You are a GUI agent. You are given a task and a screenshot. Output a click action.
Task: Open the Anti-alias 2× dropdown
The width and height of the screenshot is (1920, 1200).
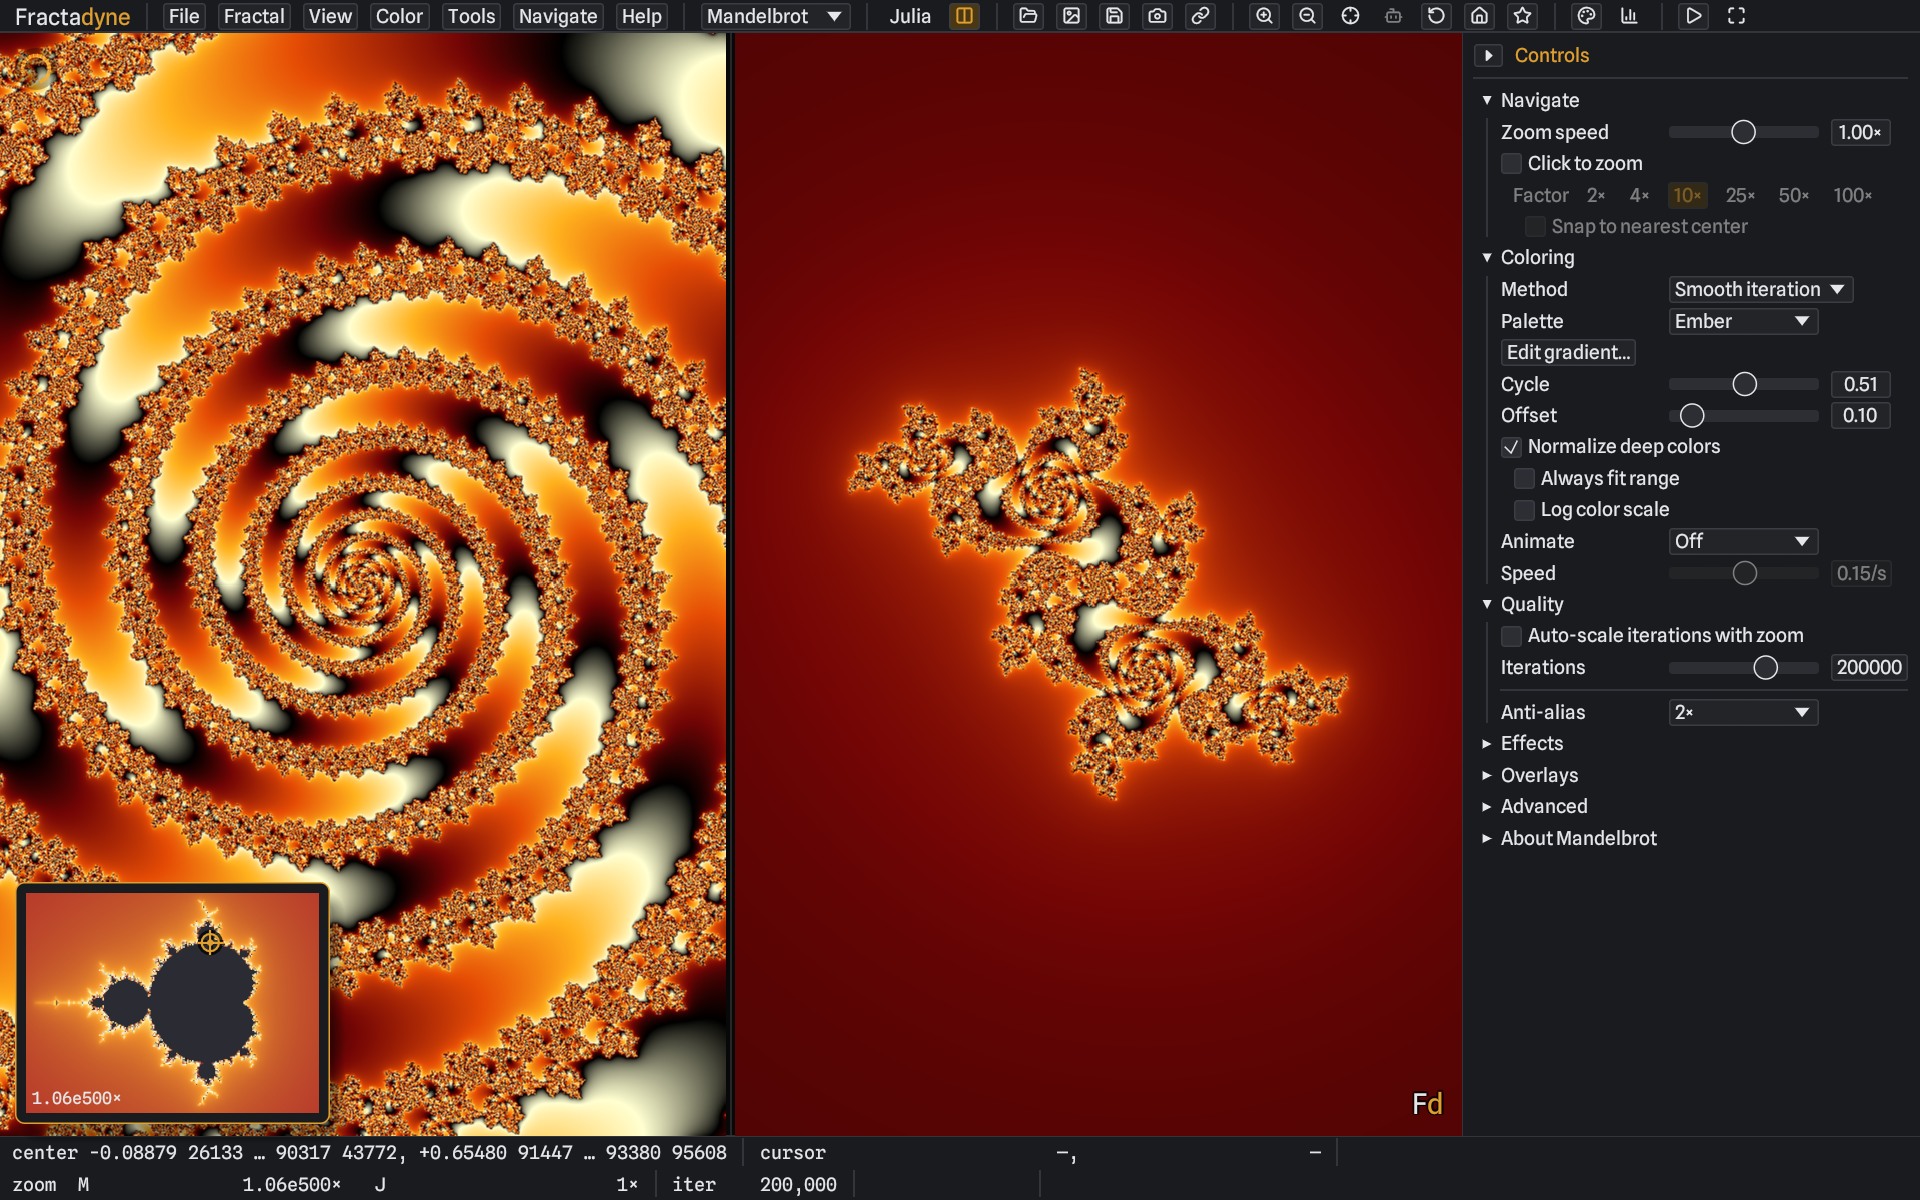point(1743,712)
